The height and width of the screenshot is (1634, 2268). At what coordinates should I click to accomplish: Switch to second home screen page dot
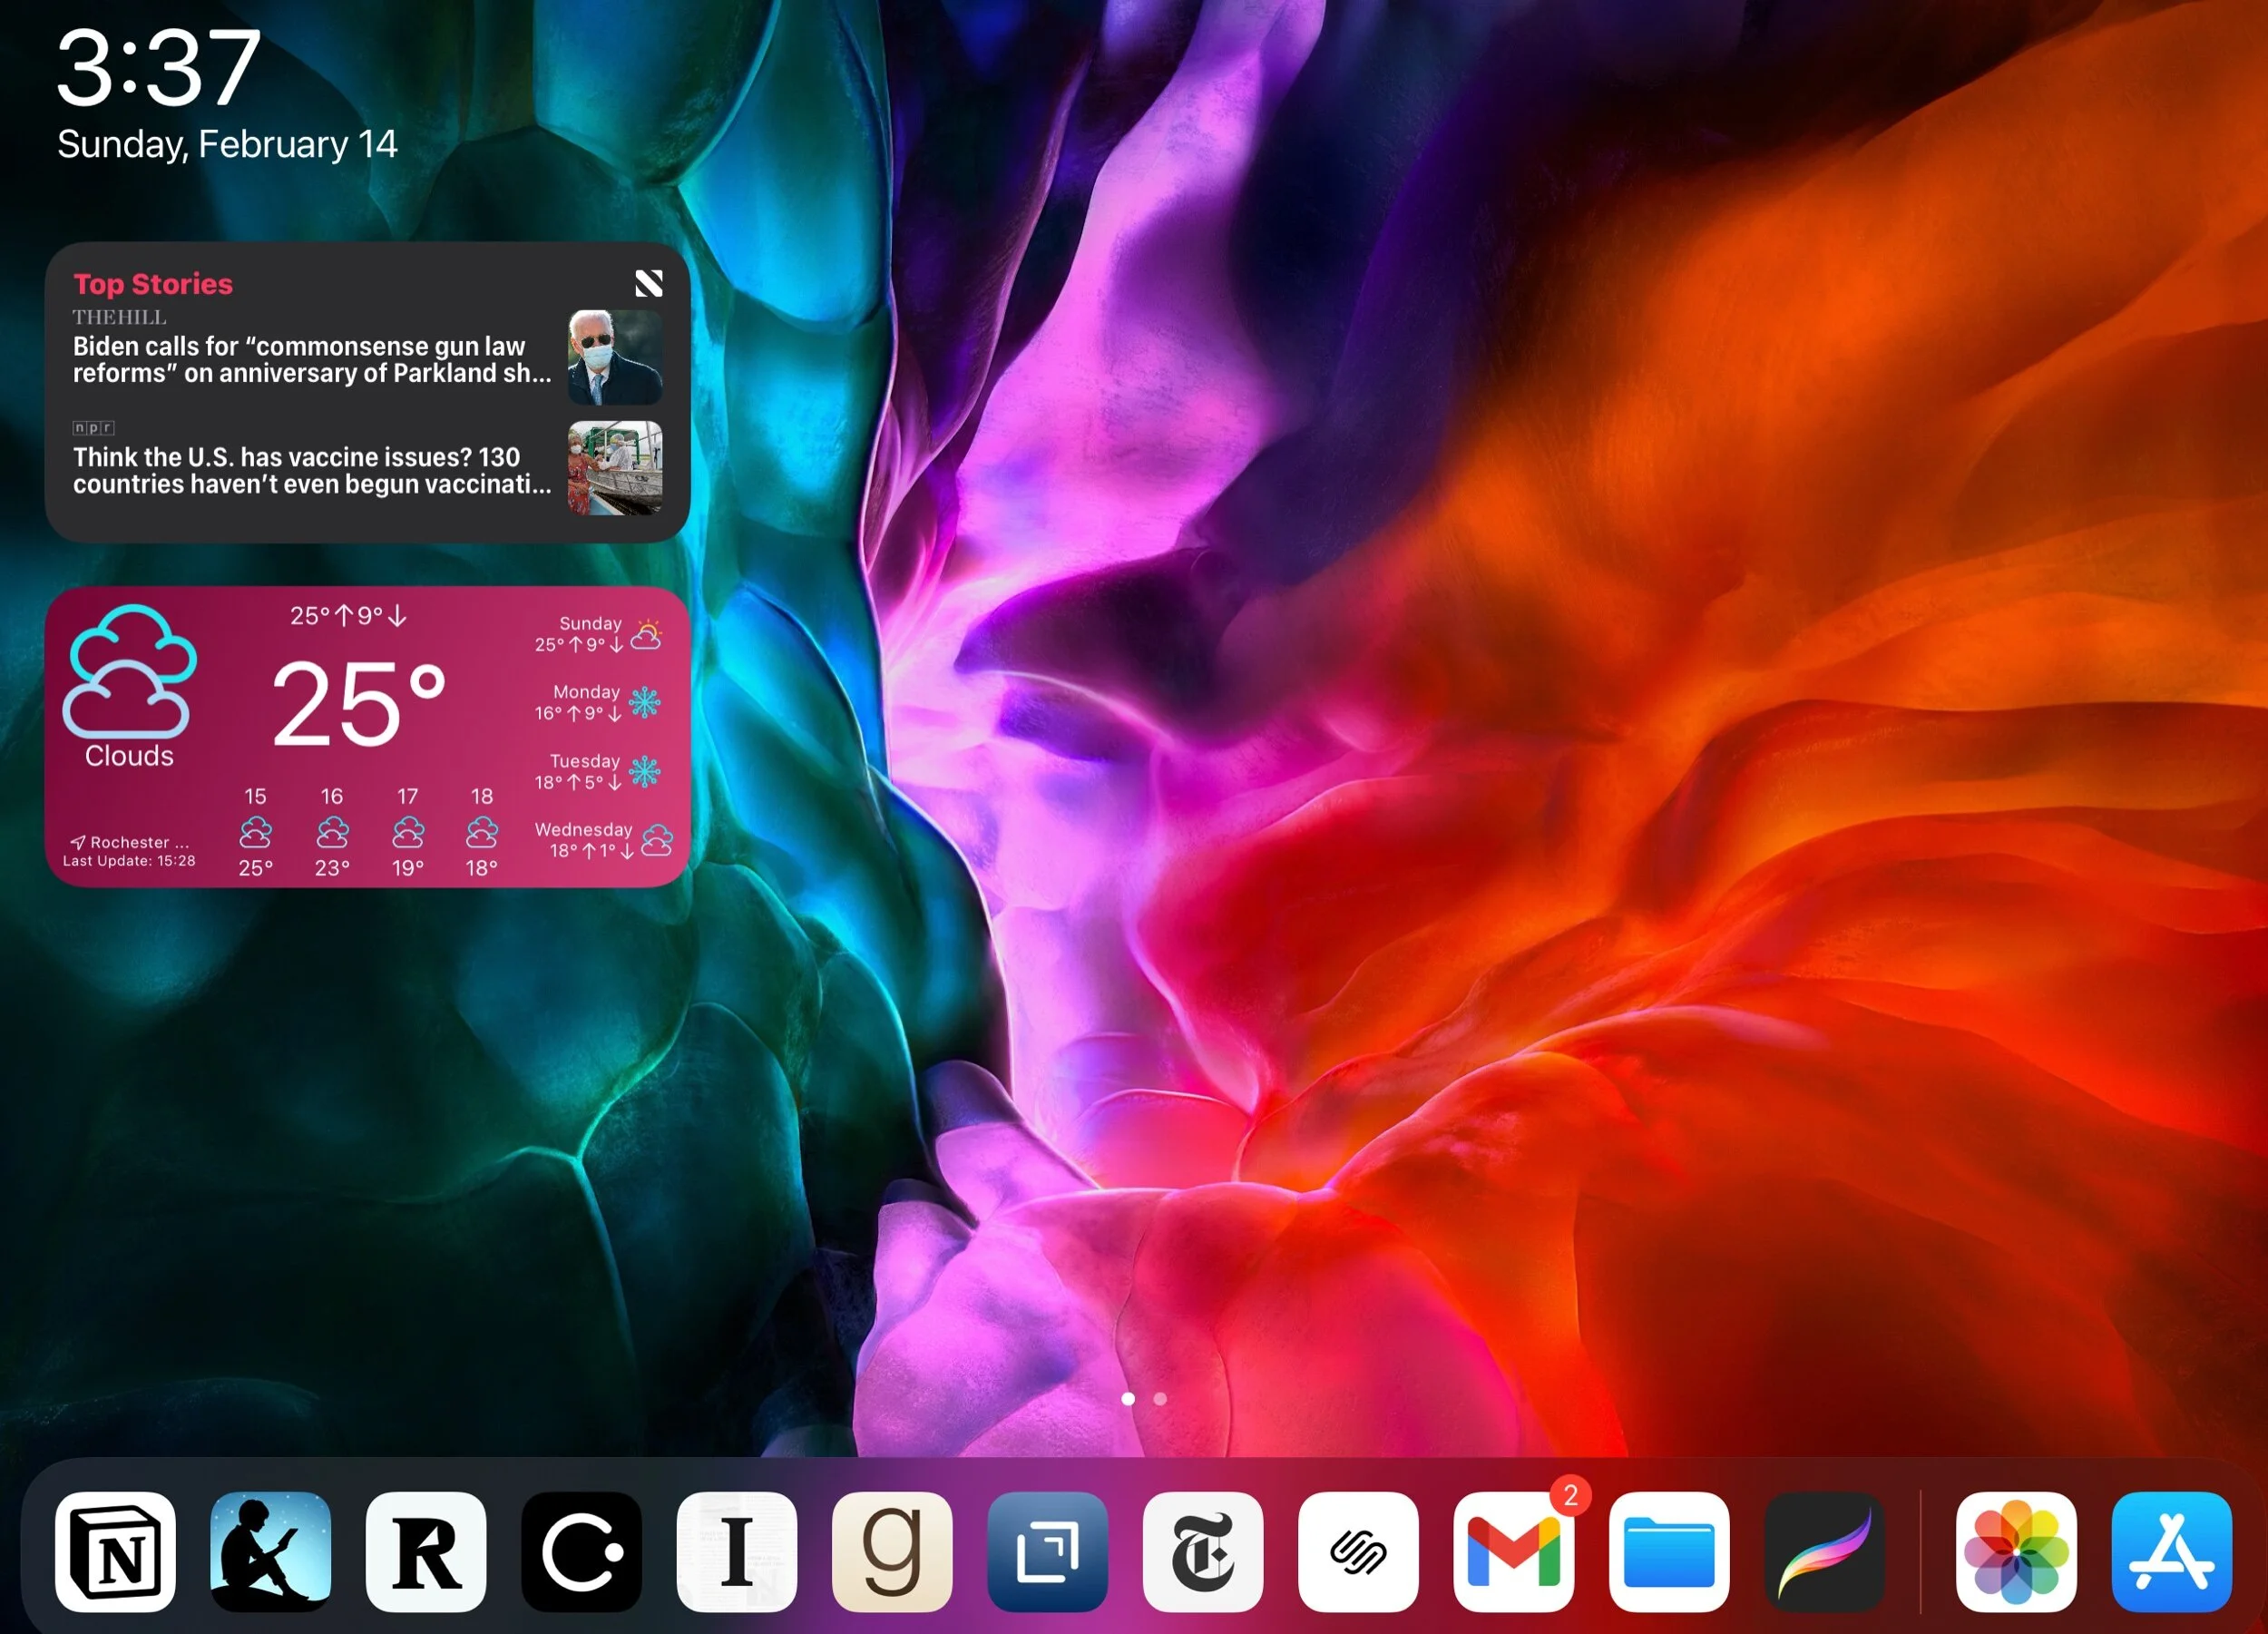click(x=1160, y=1399)
